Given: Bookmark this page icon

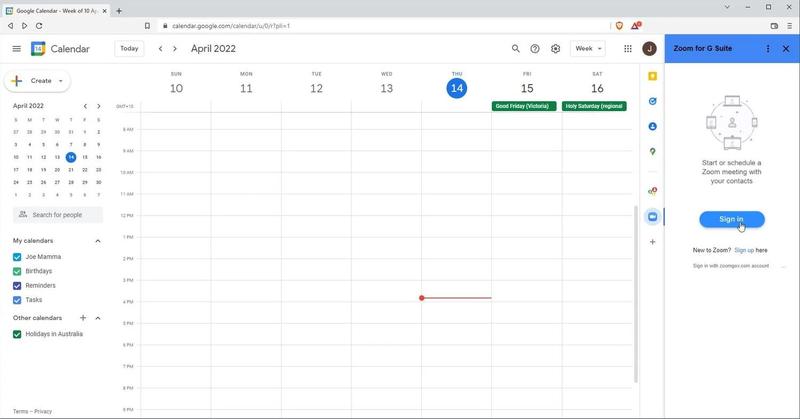Looking at the screenshot, I should coord(147,26).
